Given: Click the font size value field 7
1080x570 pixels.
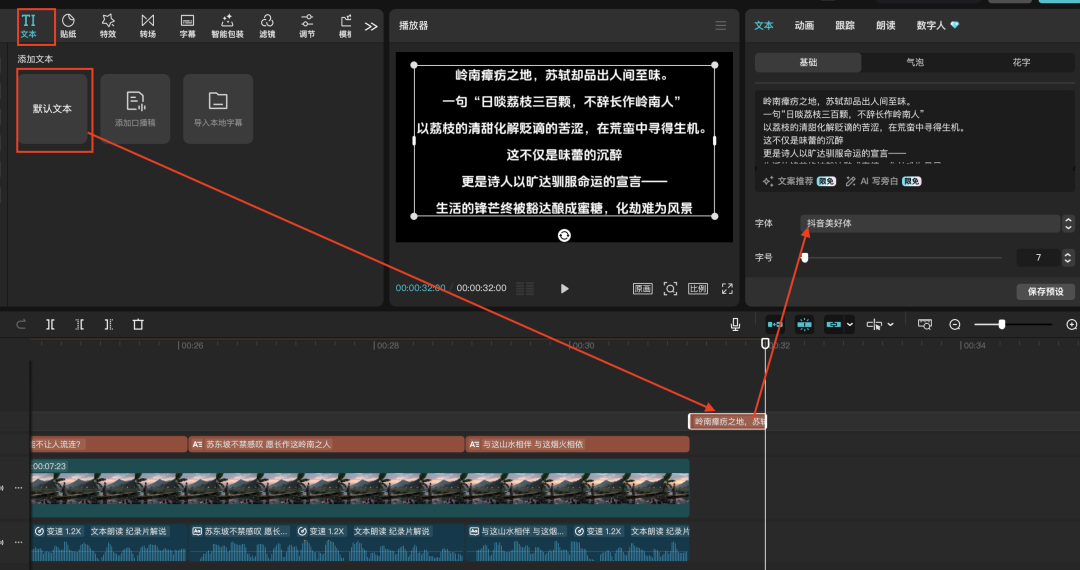Looking at the screenshot, I should pos(1039,257).
